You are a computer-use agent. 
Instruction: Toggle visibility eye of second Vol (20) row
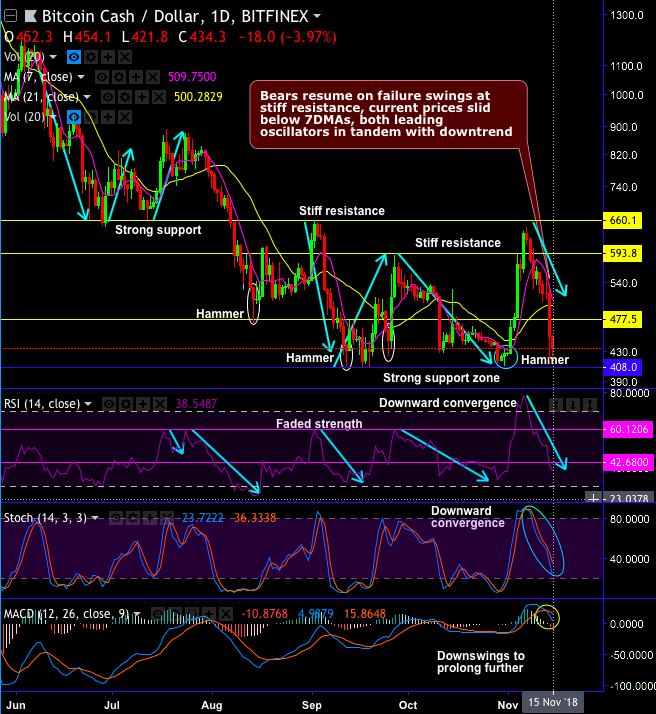(x=74, y=117)
